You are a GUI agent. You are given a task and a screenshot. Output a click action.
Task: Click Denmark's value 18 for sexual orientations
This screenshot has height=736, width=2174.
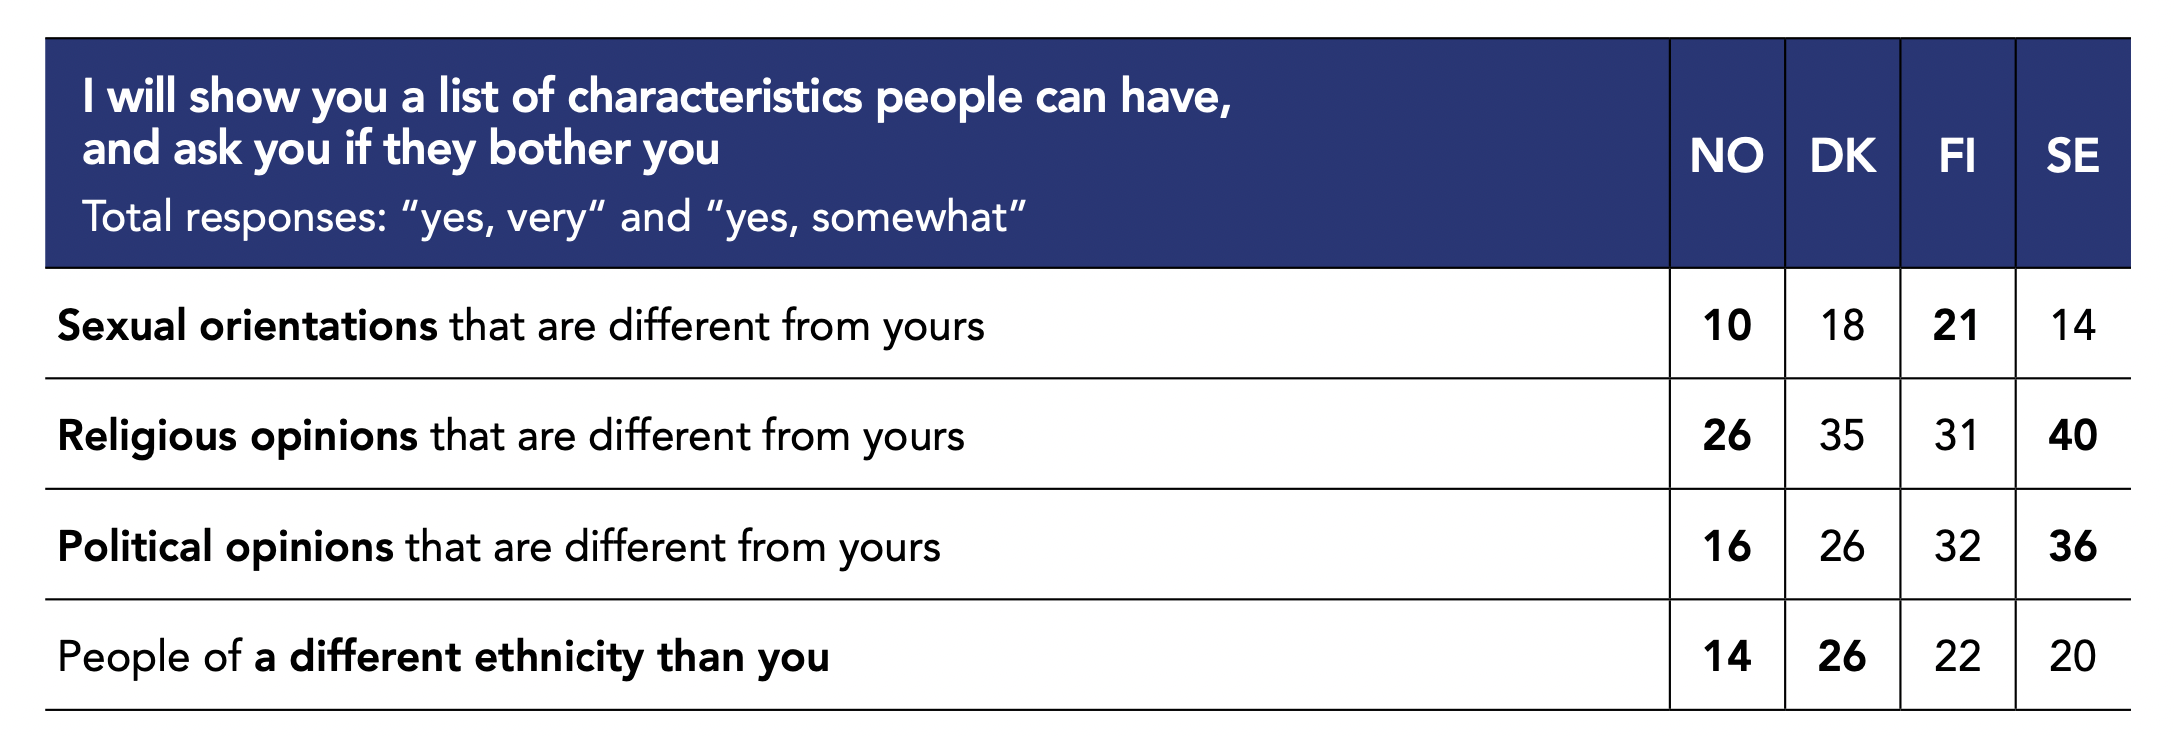coord(1842,326)
